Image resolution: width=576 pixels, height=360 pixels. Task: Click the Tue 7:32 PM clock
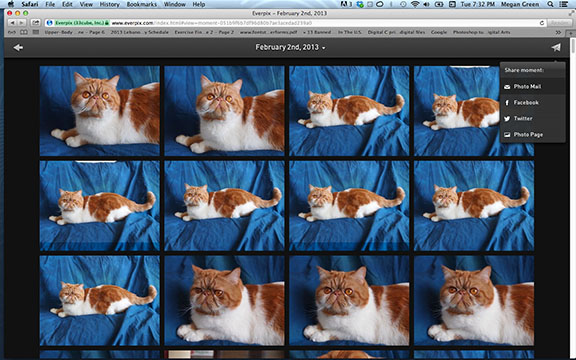click(479, 4)
